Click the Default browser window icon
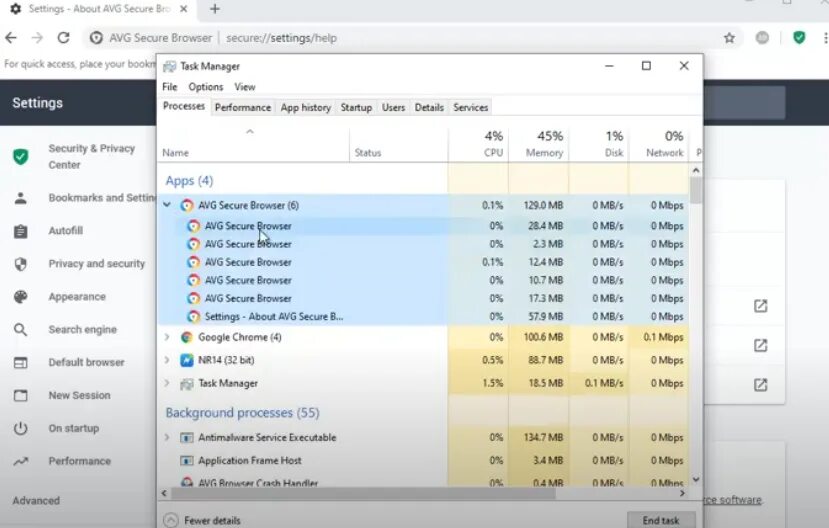The height and width of the screenshot is (528, 829). (21, 363)
